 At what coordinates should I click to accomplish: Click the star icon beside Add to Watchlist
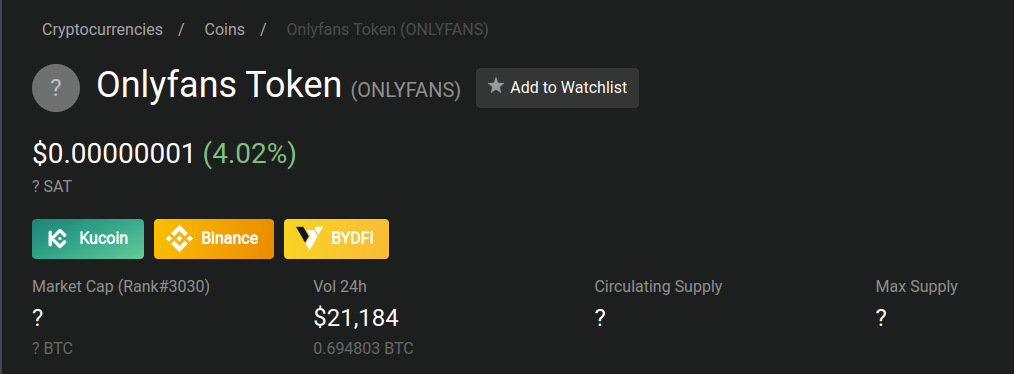(x=495, y=86)
